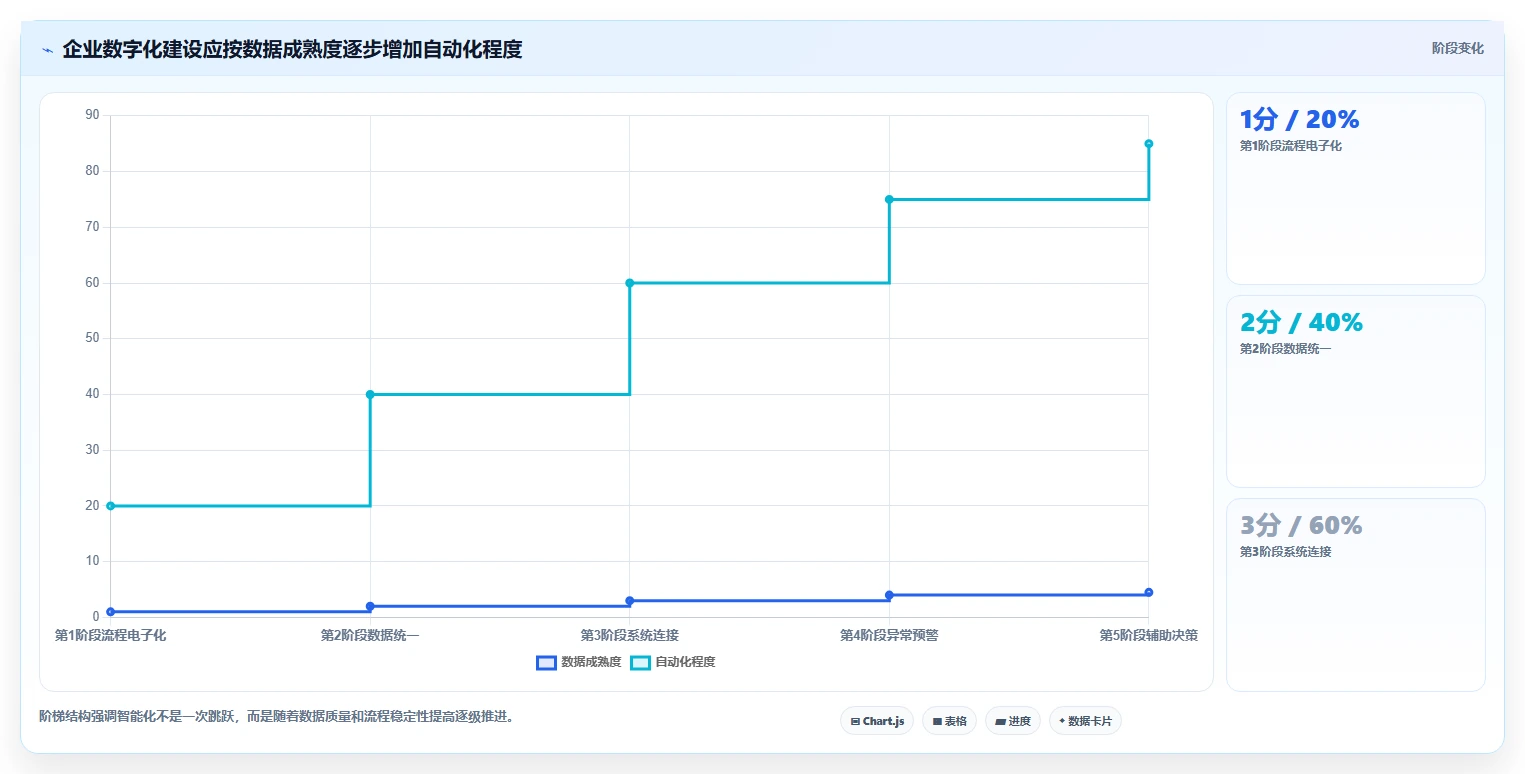Click the 自动化程度 point at value 75

point(889,199)
